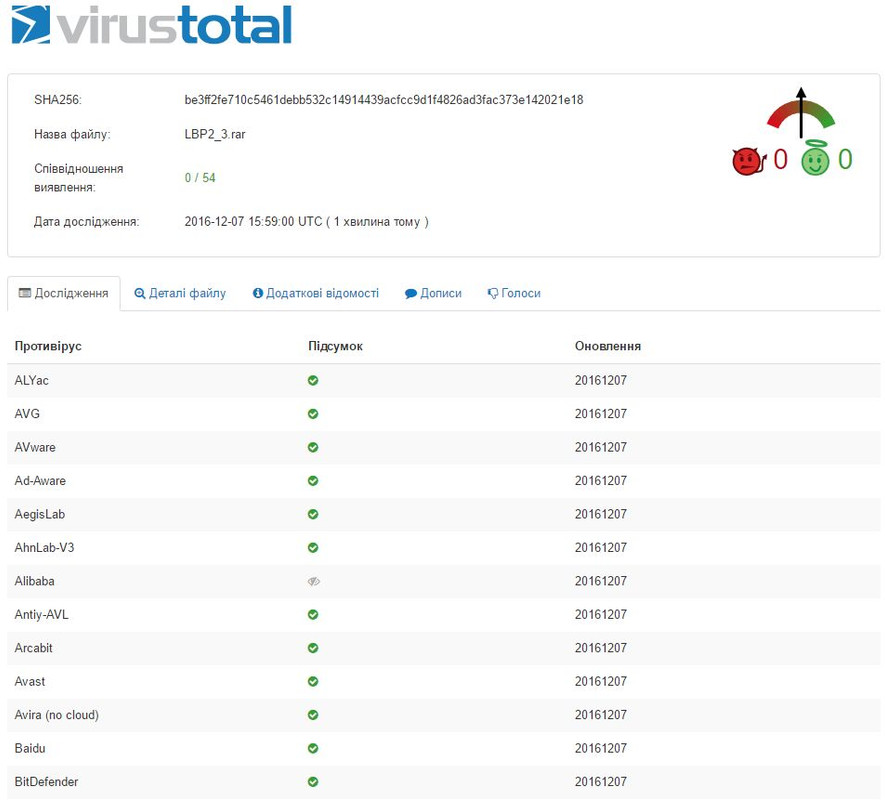885x800 pixels.
Task: Open the Дослідження tab
Action: click(64, 293)
